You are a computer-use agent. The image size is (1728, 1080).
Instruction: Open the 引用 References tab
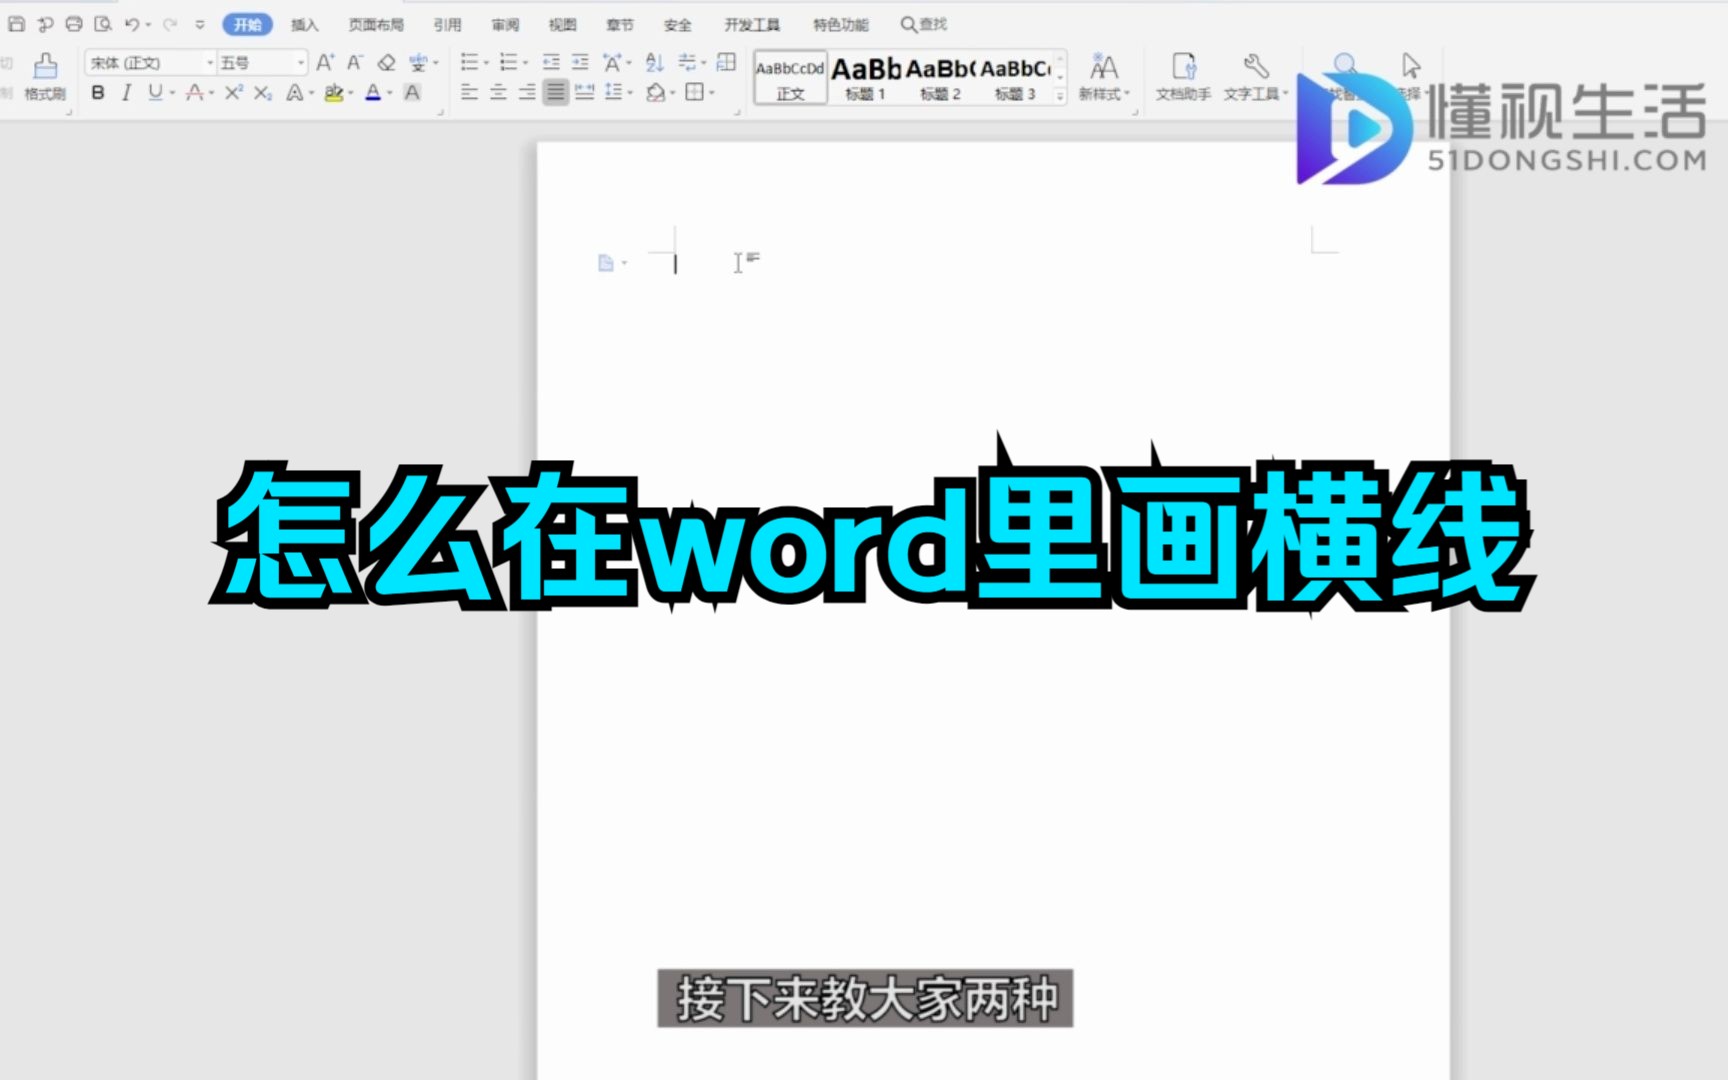pos(447,24)
